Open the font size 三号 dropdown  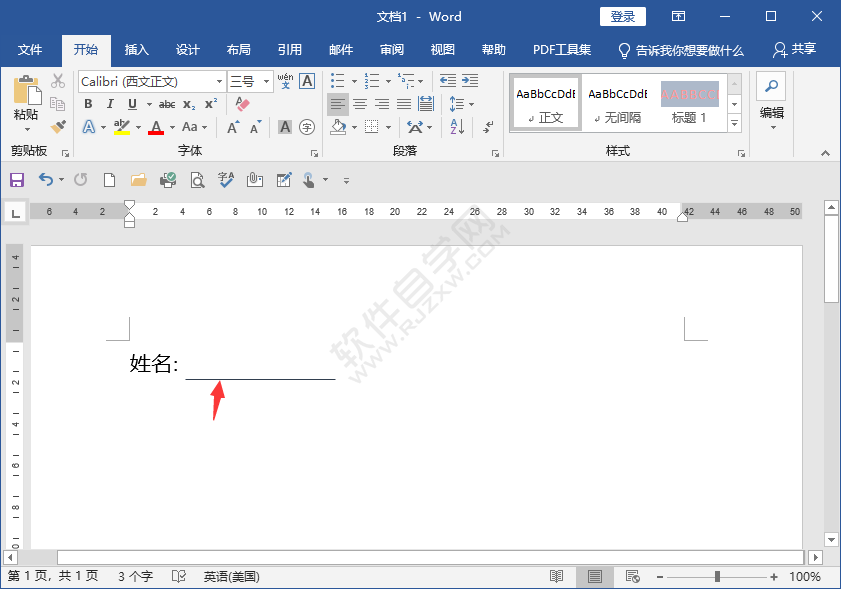click(x=267, y=82)
